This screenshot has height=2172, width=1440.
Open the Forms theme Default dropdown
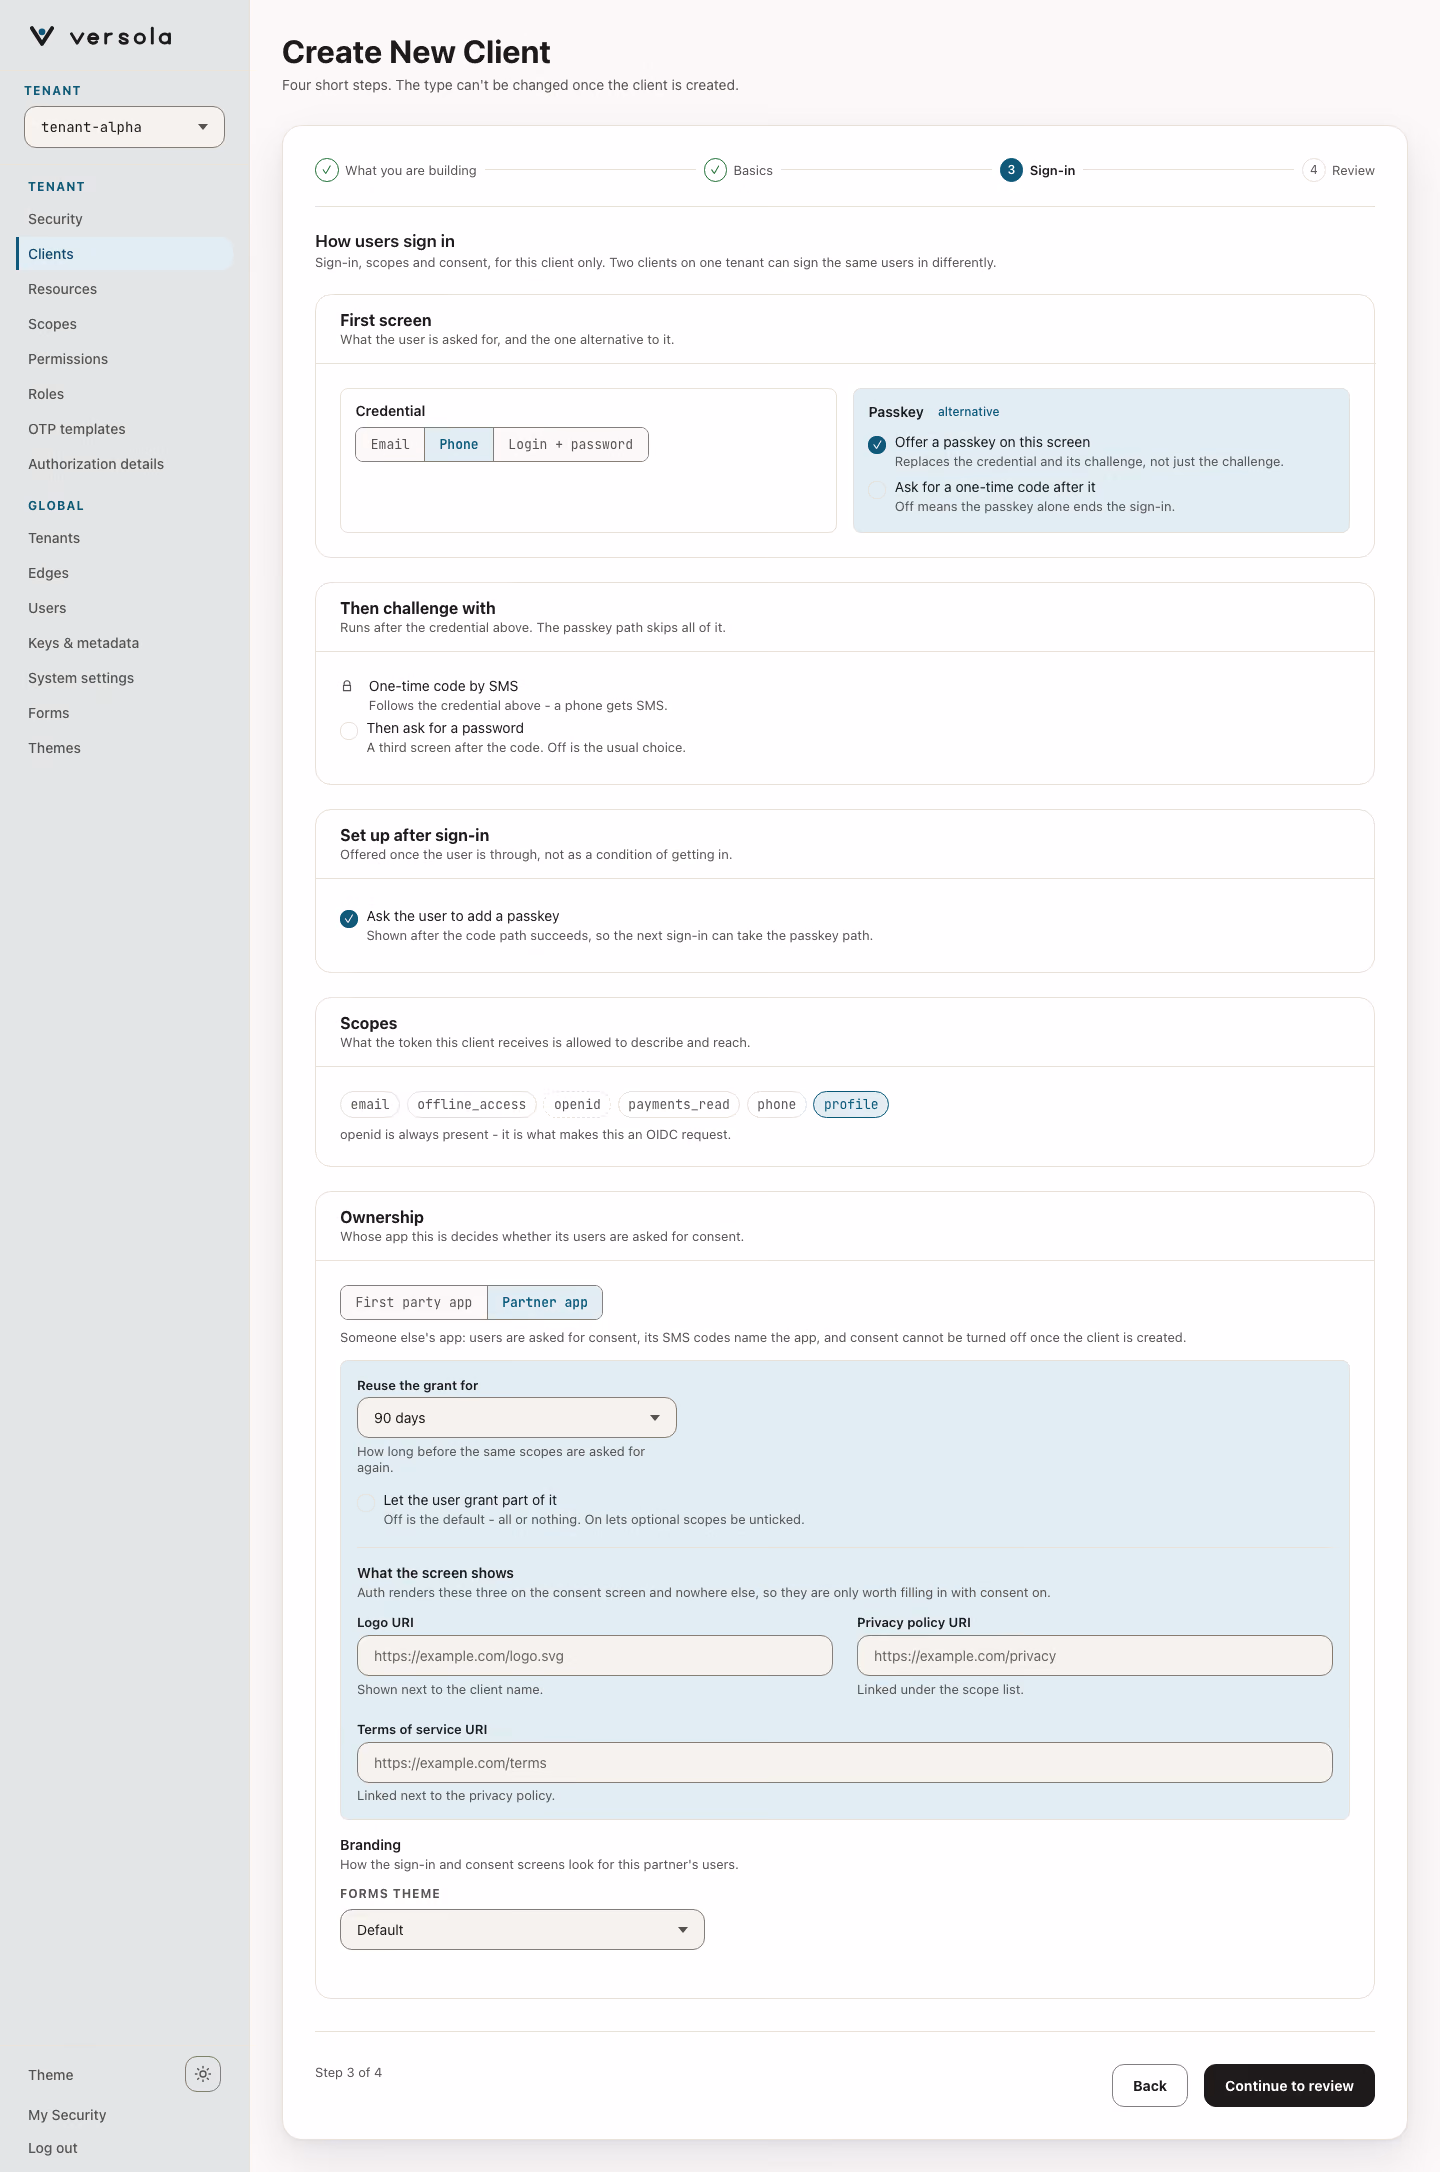click(x=522, y=1930)
